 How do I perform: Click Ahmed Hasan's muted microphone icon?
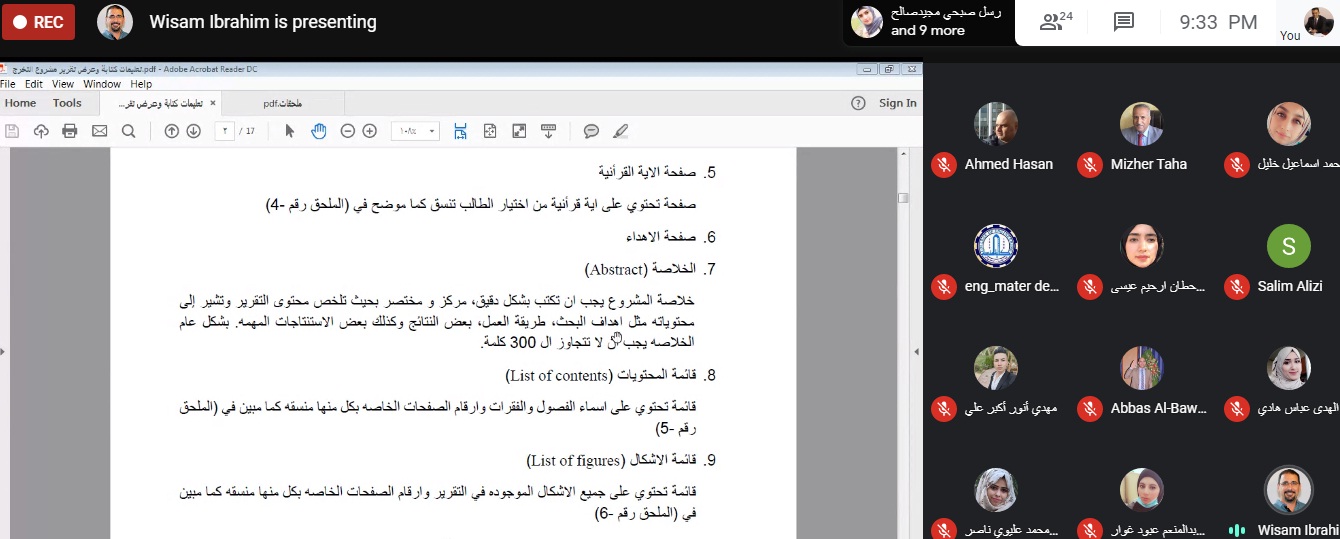coord(943,164)
